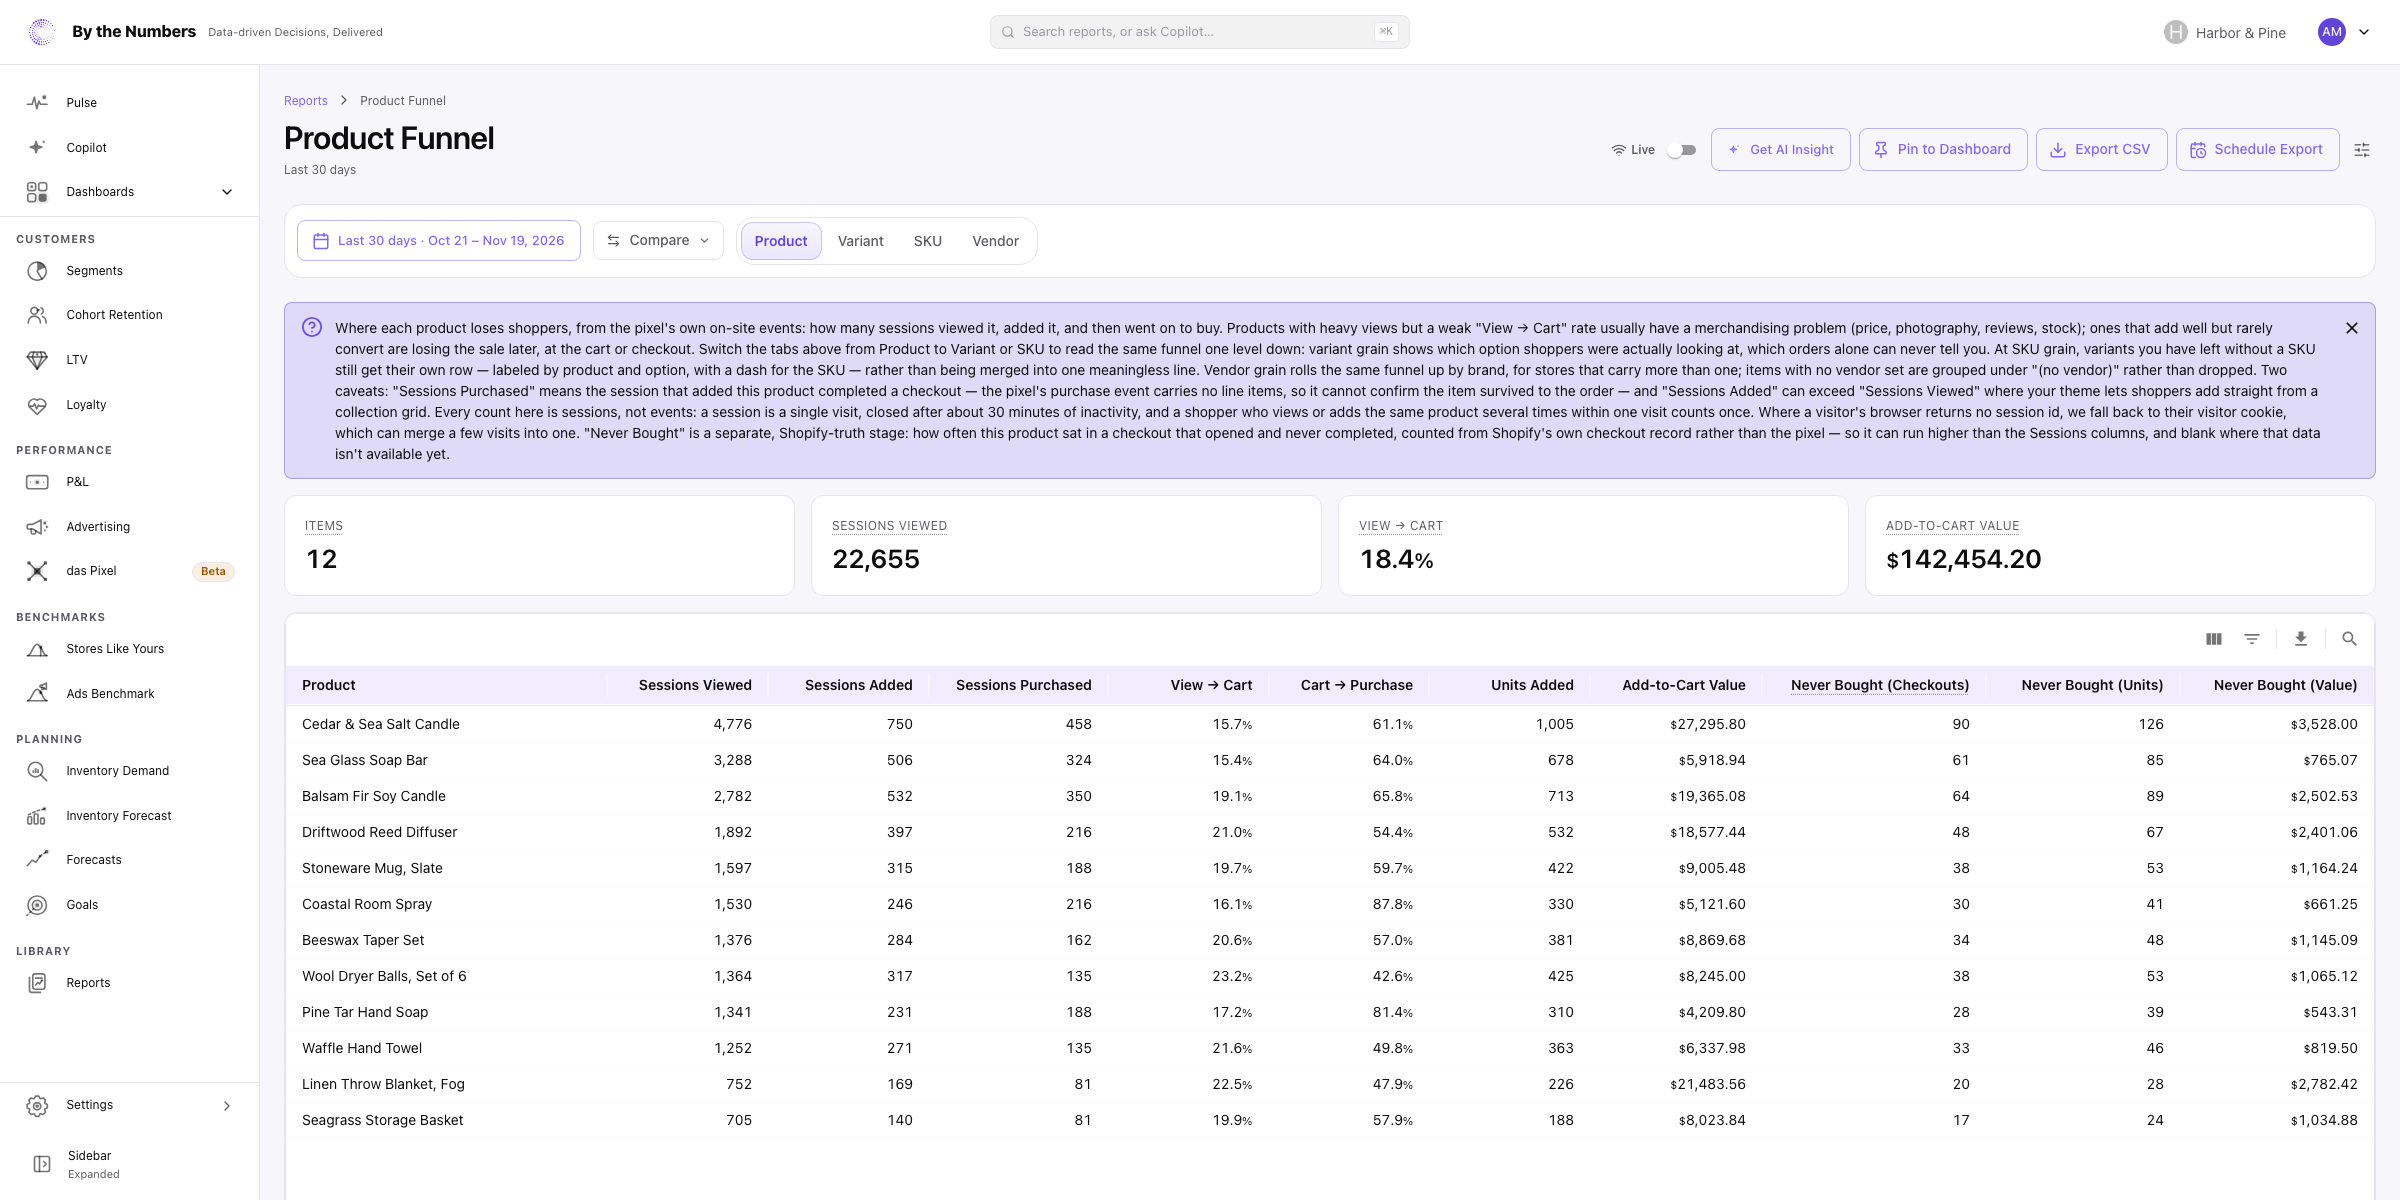Click the table download icon
2400x1200 pixels.
tap(2301, 639)
